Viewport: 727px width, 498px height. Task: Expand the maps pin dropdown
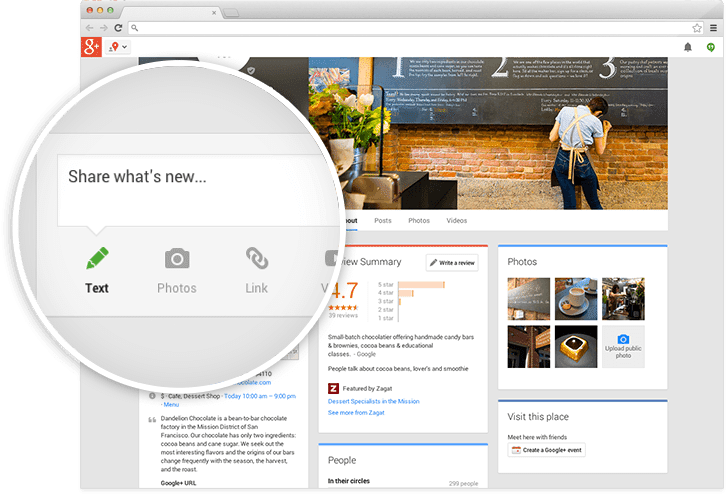click(118, 47)
